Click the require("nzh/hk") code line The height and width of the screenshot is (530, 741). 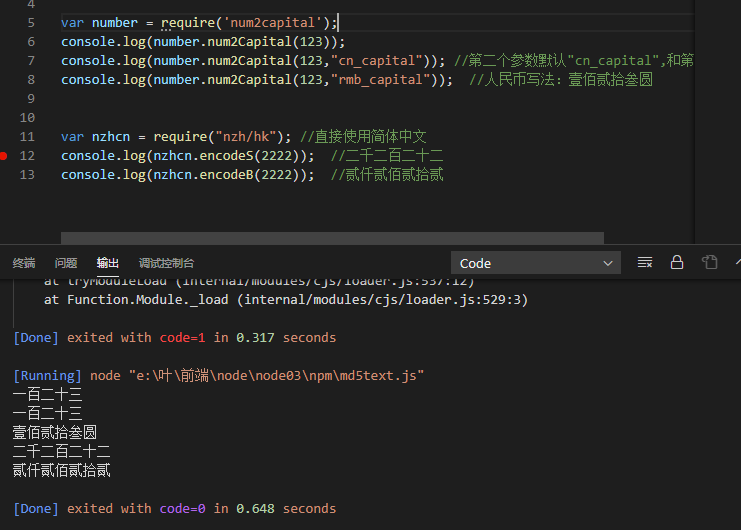176,137
